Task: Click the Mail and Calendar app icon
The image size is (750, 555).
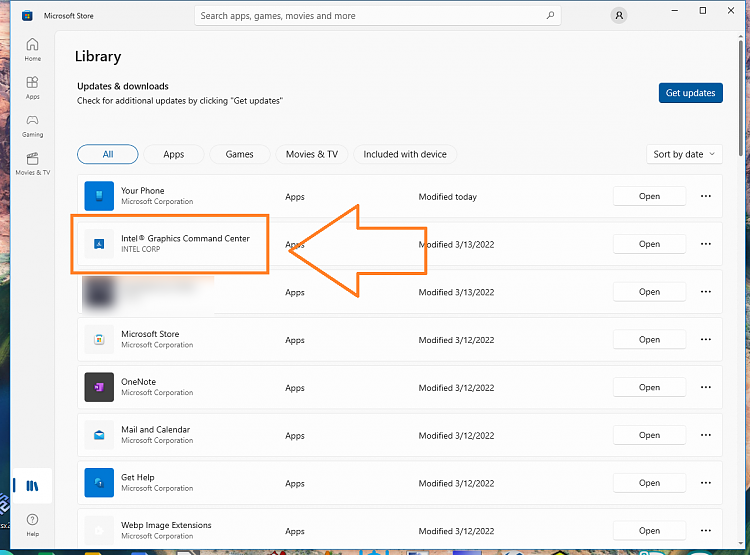Action: [x=99, y=435]
